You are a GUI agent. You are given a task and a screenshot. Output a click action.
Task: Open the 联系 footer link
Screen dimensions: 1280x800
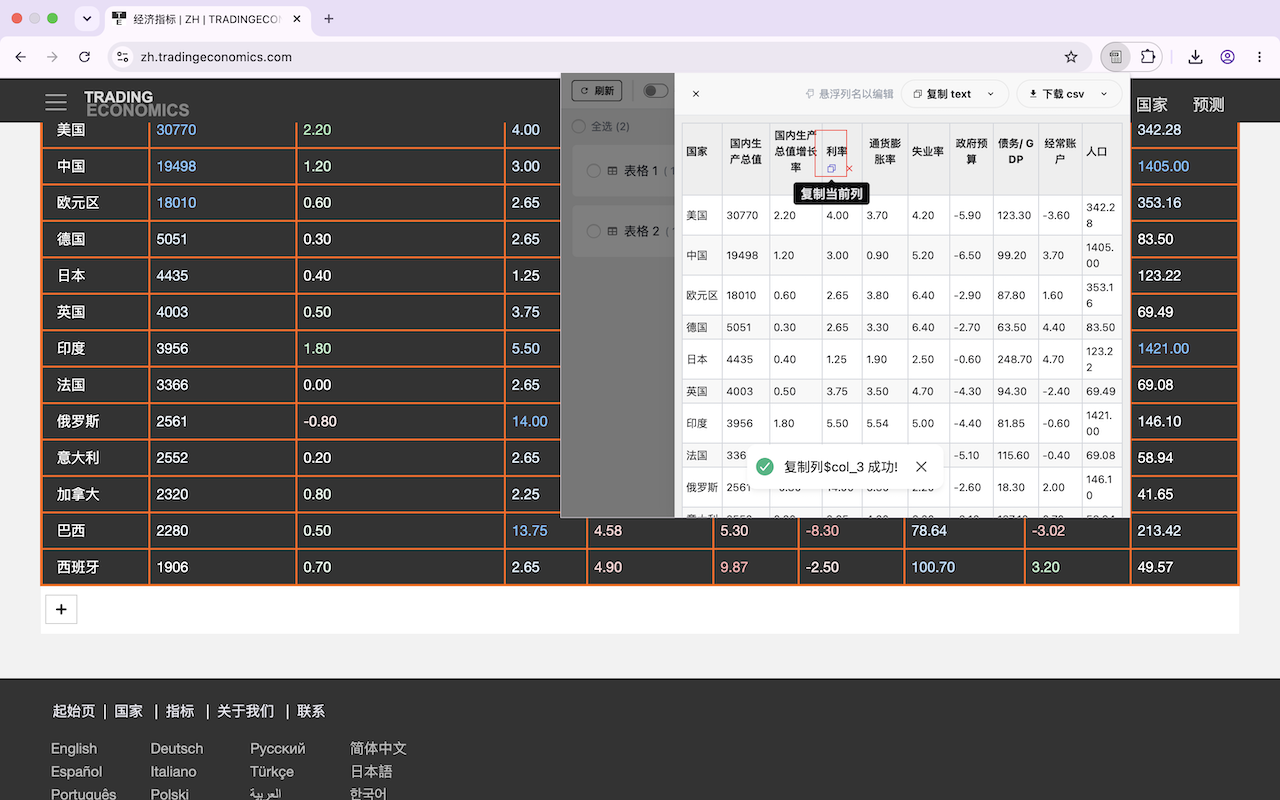[x=311, y=711]
